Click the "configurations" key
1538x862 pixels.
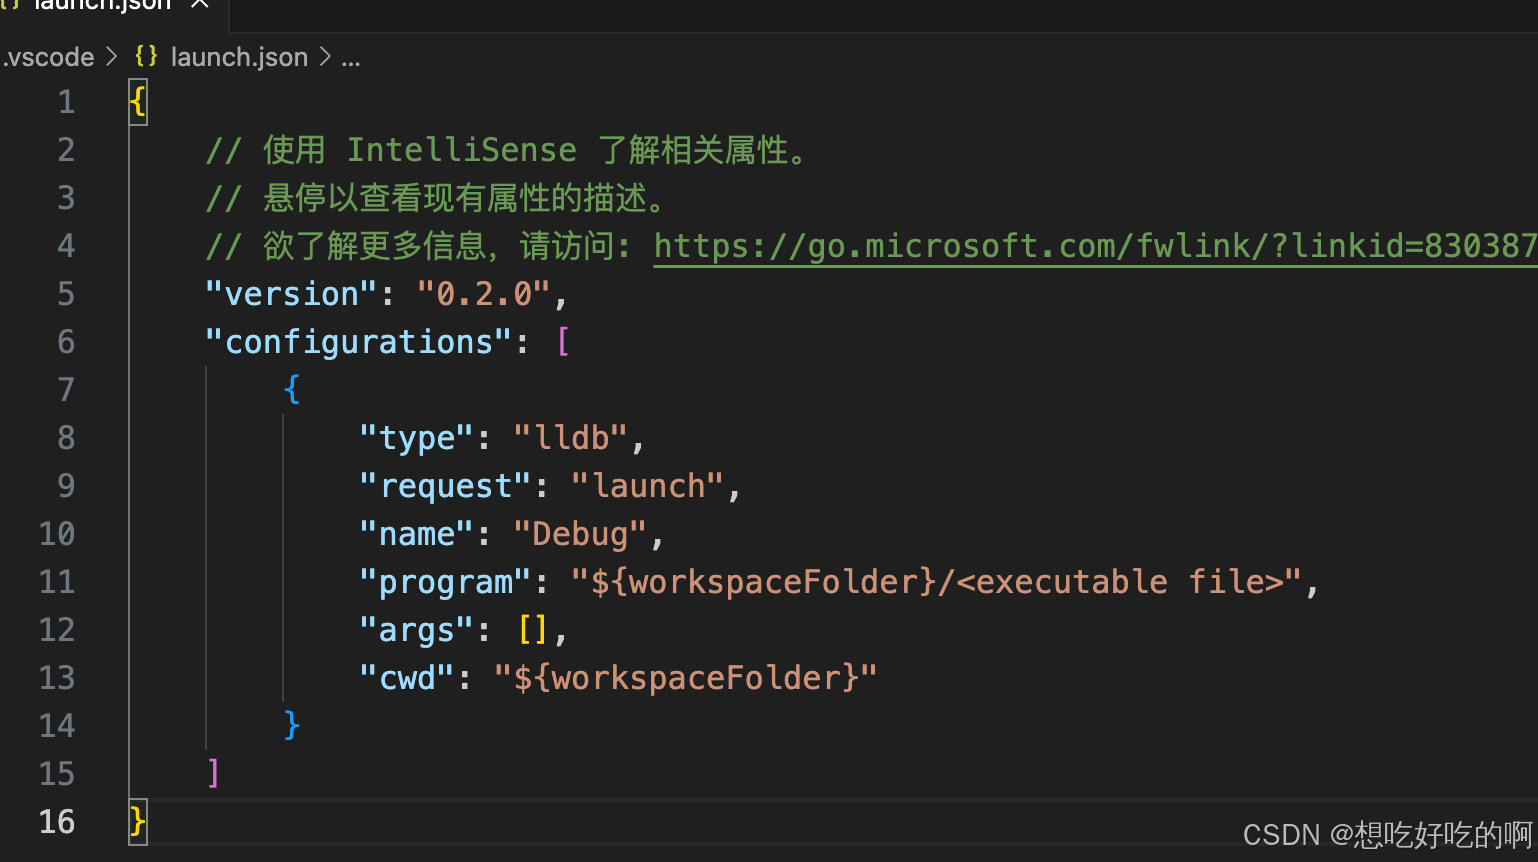pos(359,342)
